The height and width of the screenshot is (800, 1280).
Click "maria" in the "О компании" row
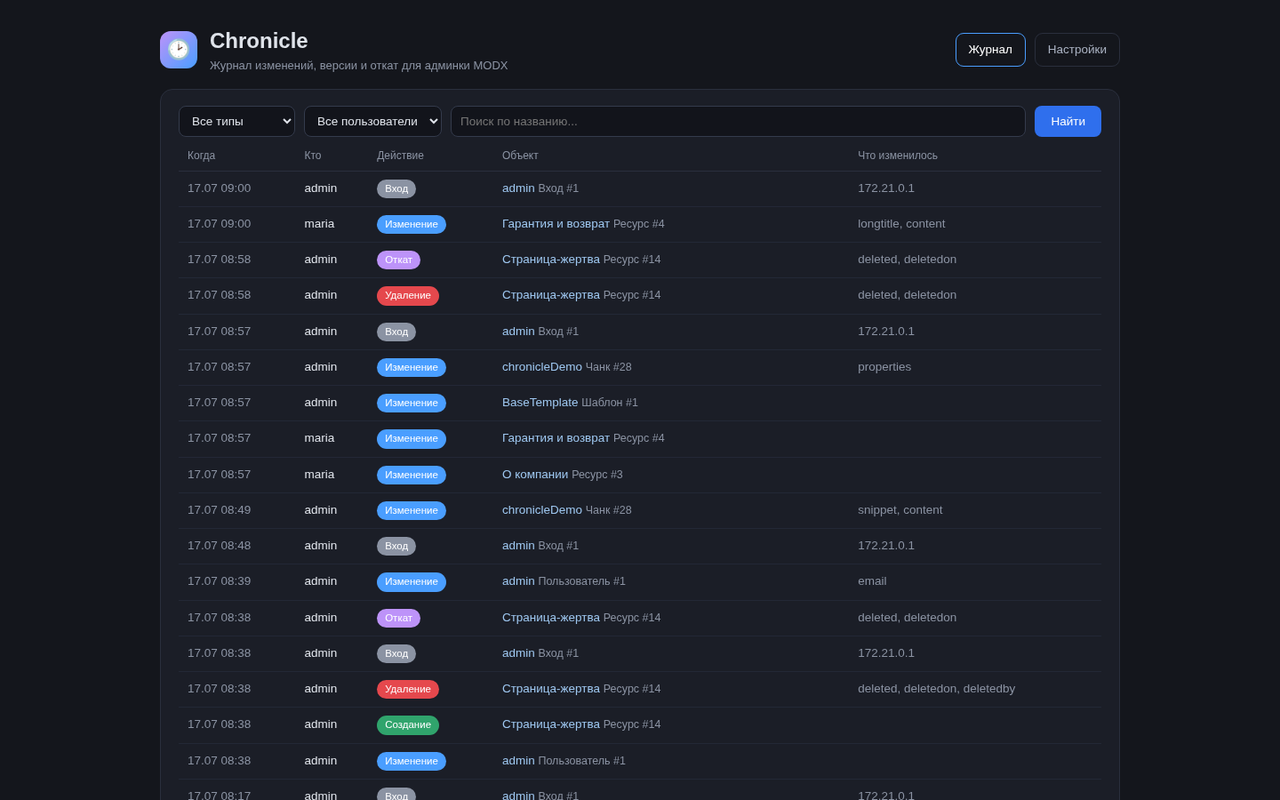320,474
